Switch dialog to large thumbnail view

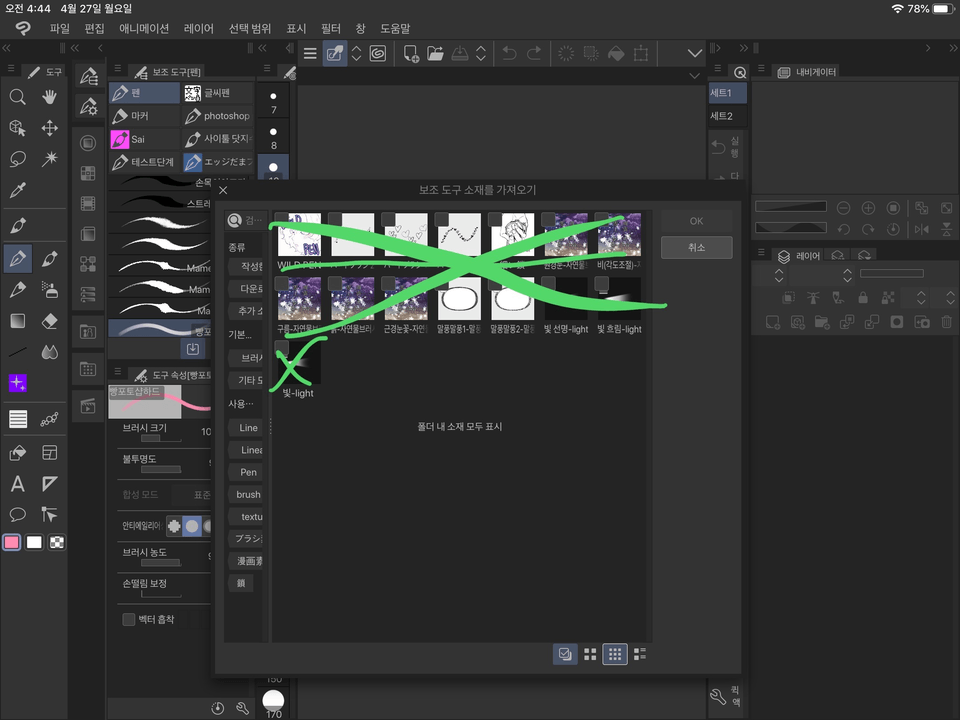click(x=590, y=654)
